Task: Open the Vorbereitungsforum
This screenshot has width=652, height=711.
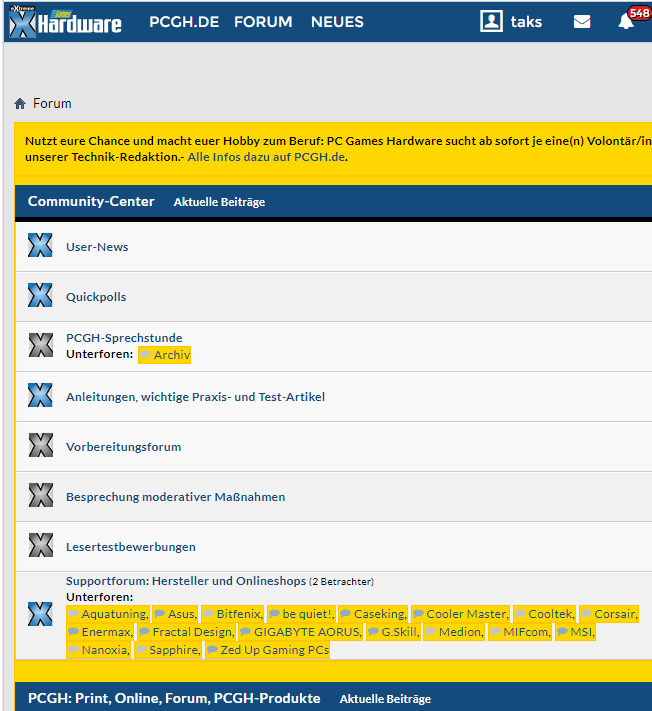Action: pos(123,447)
